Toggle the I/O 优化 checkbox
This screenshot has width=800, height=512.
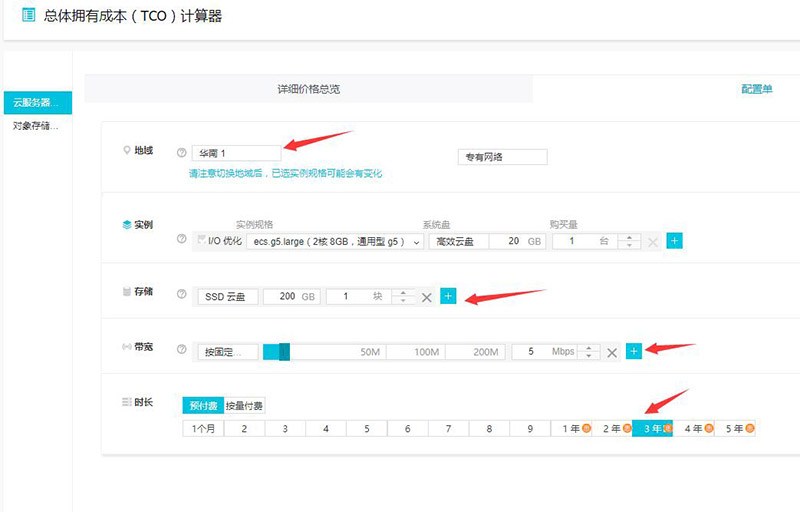click(x=201, y=240)
